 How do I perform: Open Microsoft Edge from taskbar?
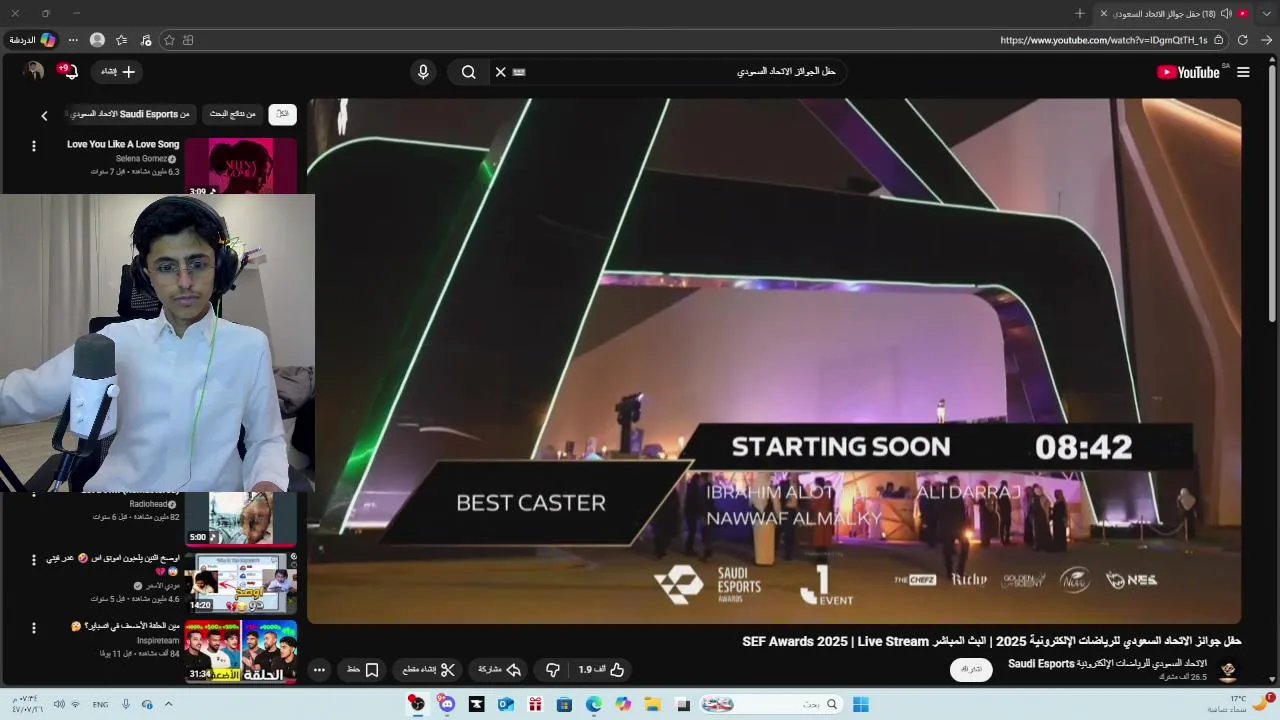point(594,705)
